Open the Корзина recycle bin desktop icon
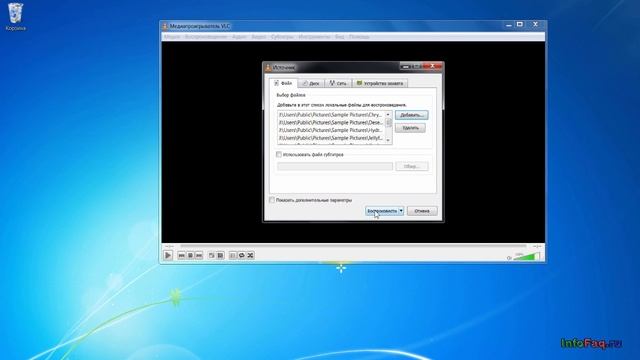Image resolution: width=640 pixels, height=360 pixels. click(x=16, y=17)
